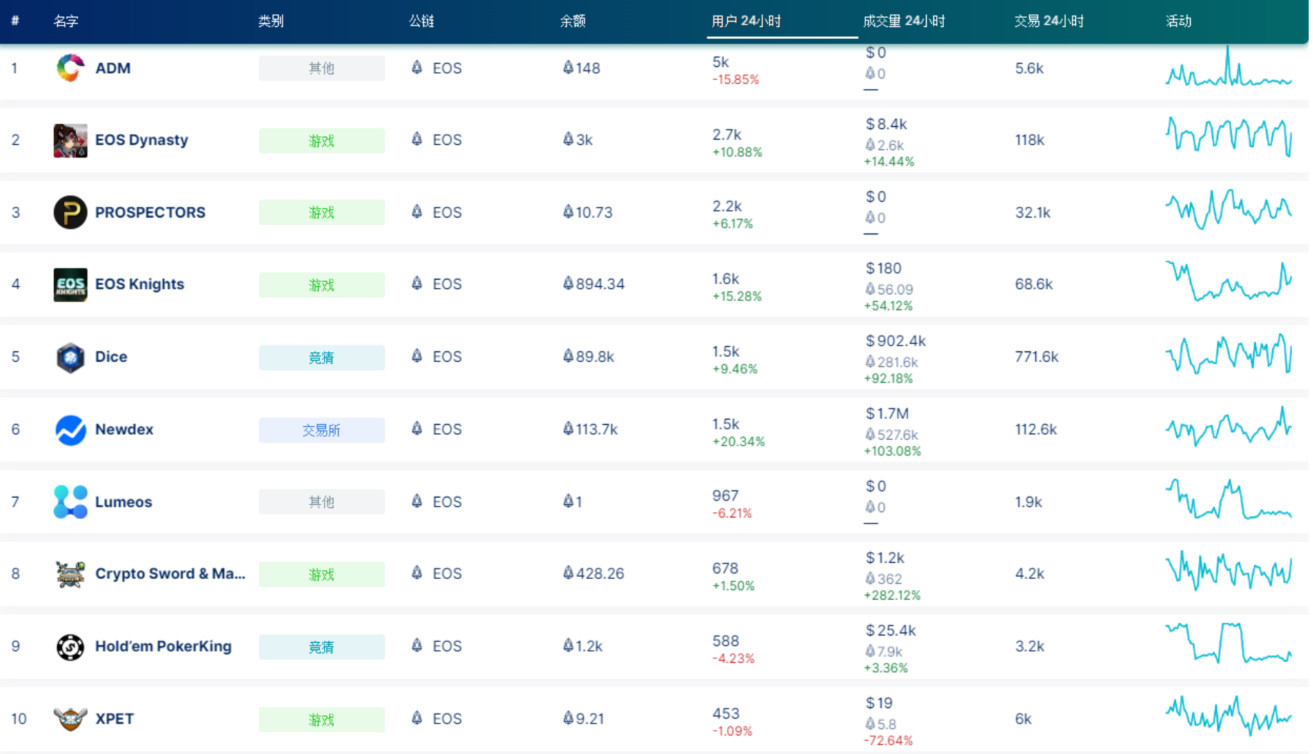Click the 89.8k balance value

(x=588, y=356)
